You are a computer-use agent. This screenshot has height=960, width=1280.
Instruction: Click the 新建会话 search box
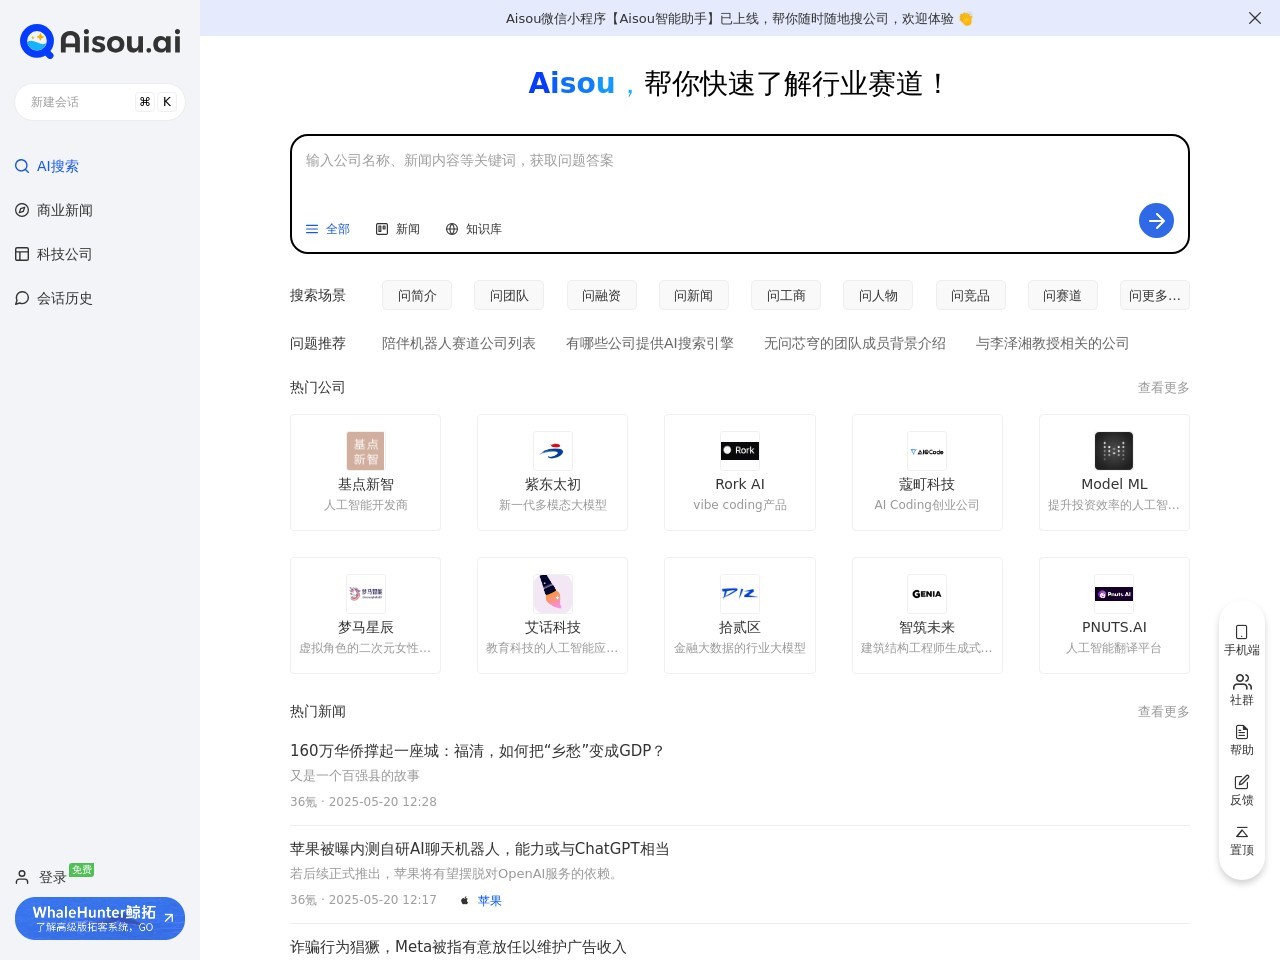click(x=100, y=102)
